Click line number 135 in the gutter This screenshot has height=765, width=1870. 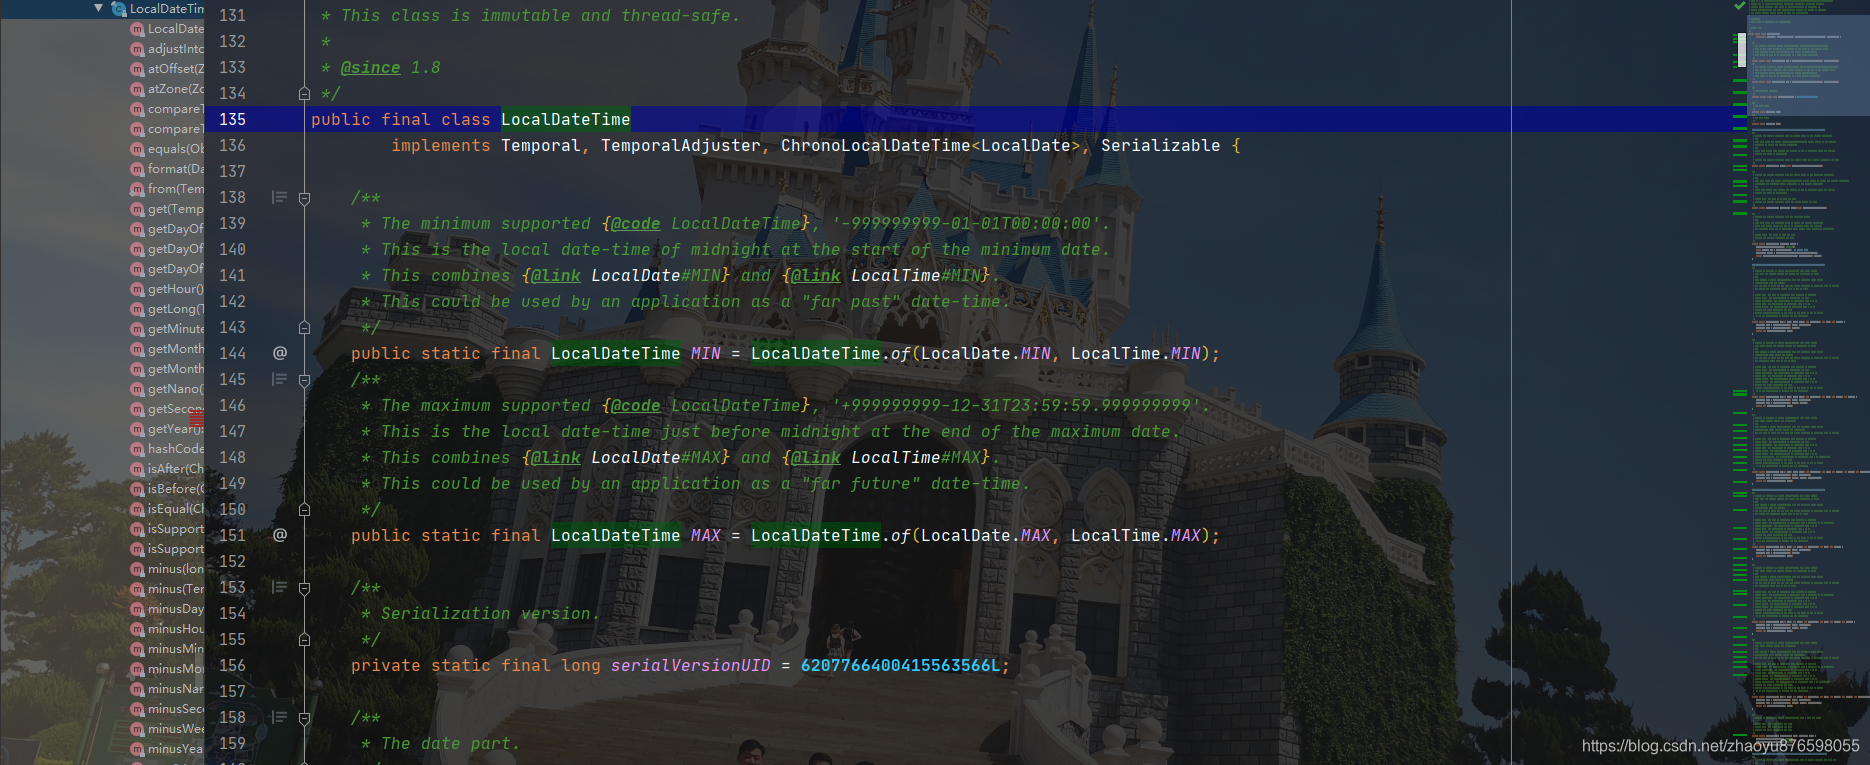coord(232,119)
